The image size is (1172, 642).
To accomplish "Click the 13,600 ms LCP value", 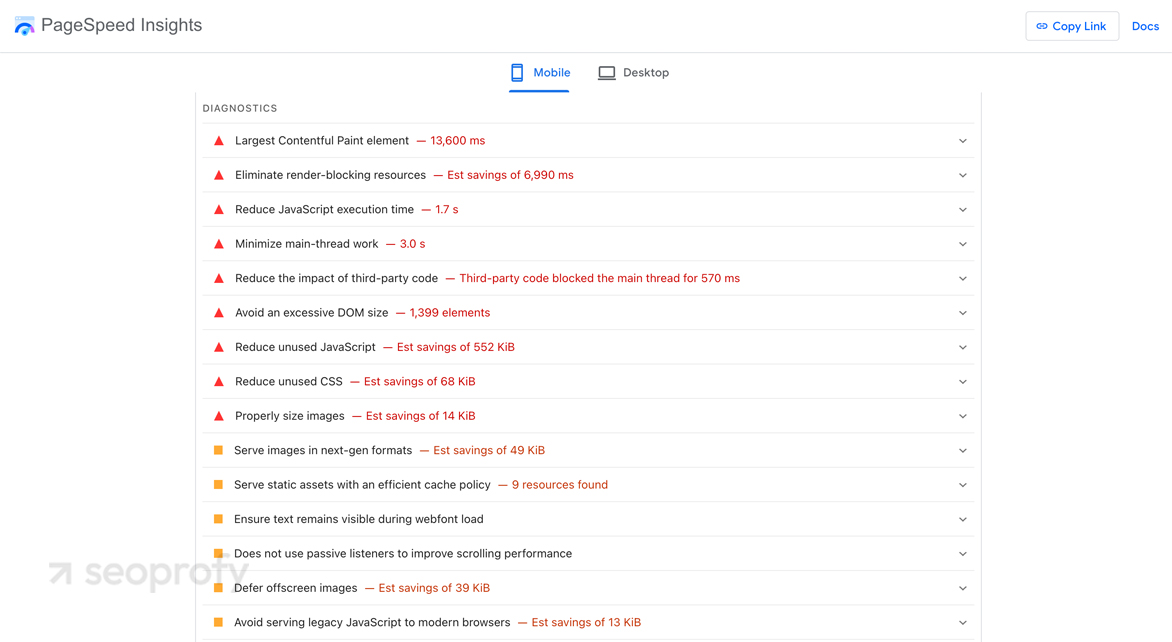I will pyautogui.click(x=457, y=141).
